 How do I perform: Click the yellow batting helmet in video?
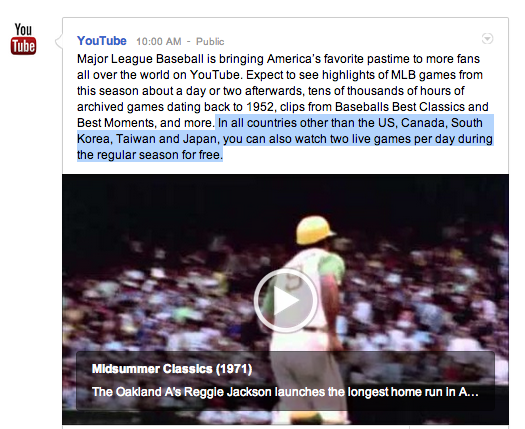(x=314, y=230)
